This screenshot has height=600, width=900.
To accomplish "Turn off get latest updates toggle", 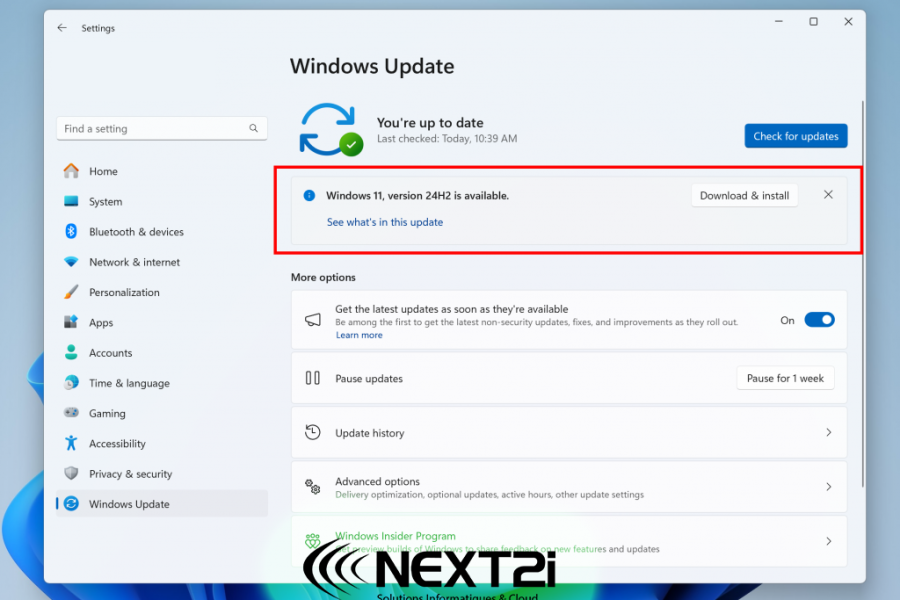I will 819,320.
